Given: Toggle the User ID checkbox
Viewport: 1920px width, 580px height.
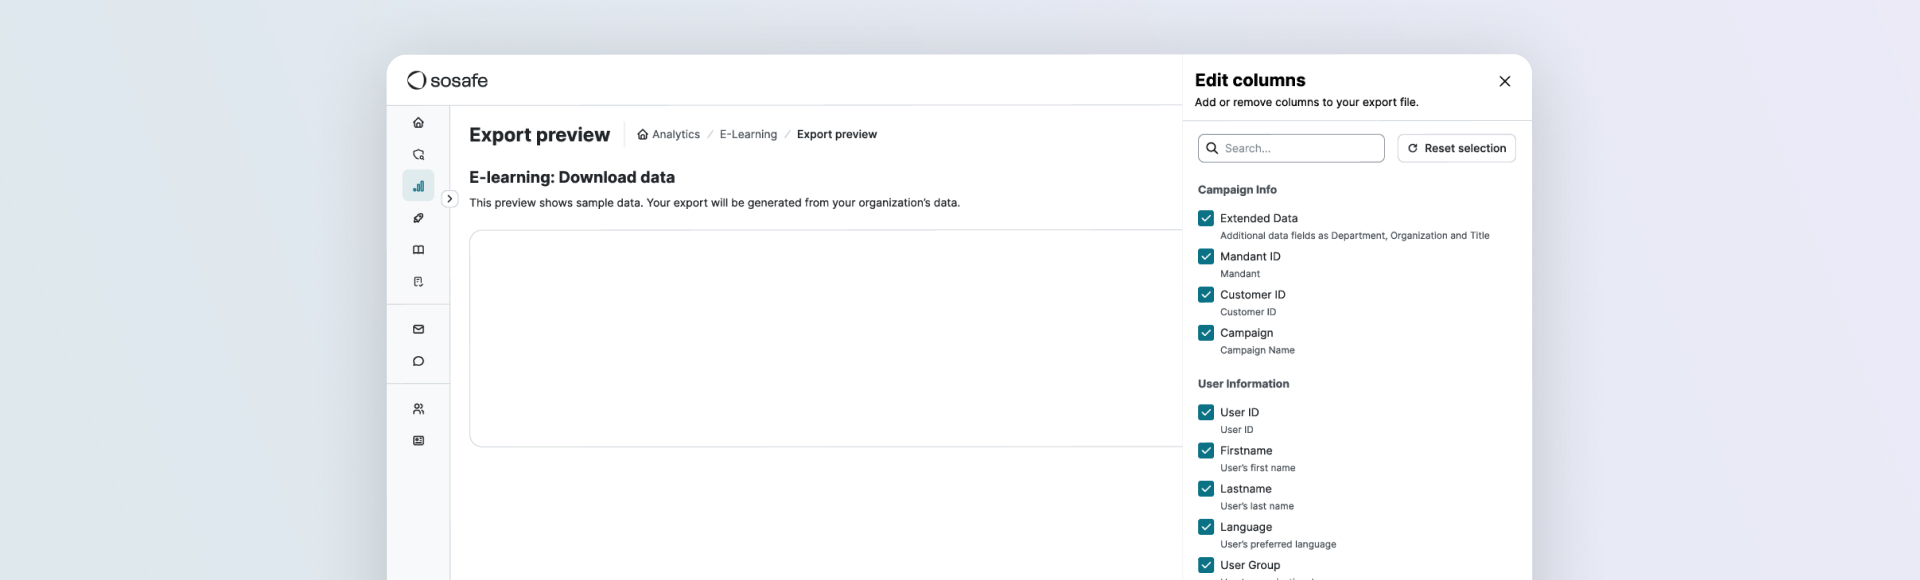Looking at the screenshot, I should tap(1206, 412).
